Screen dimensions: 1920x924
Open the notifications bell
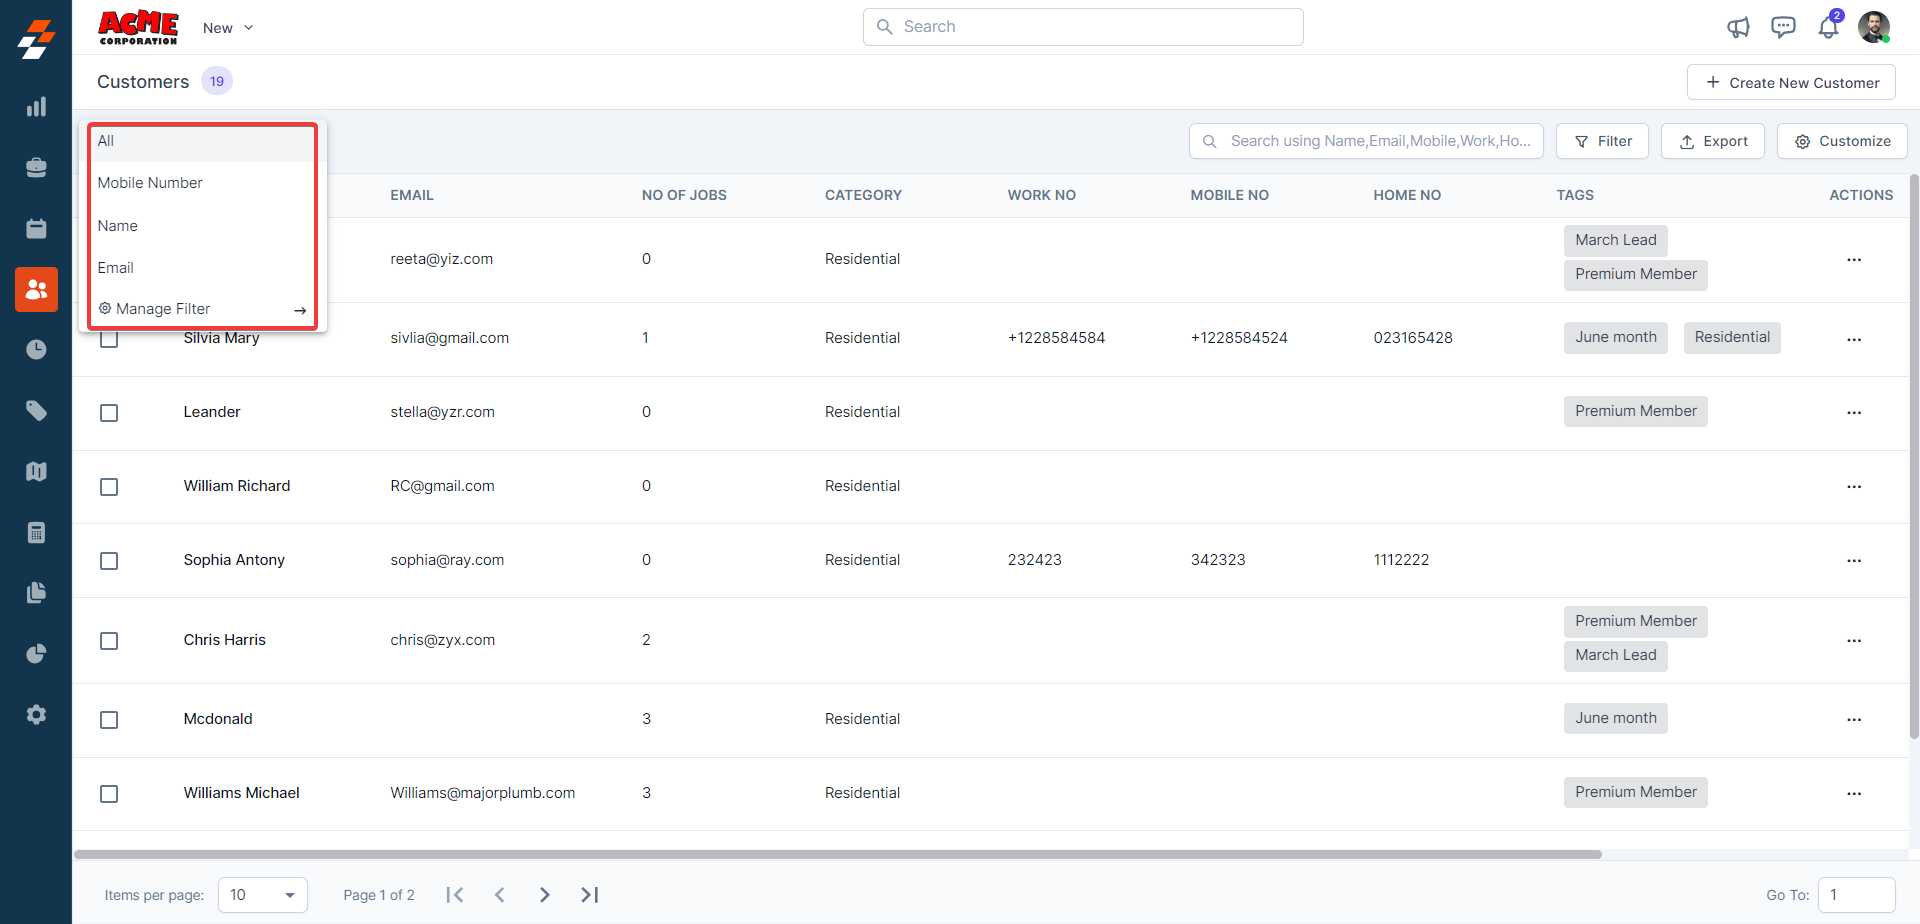point(1828,27)
